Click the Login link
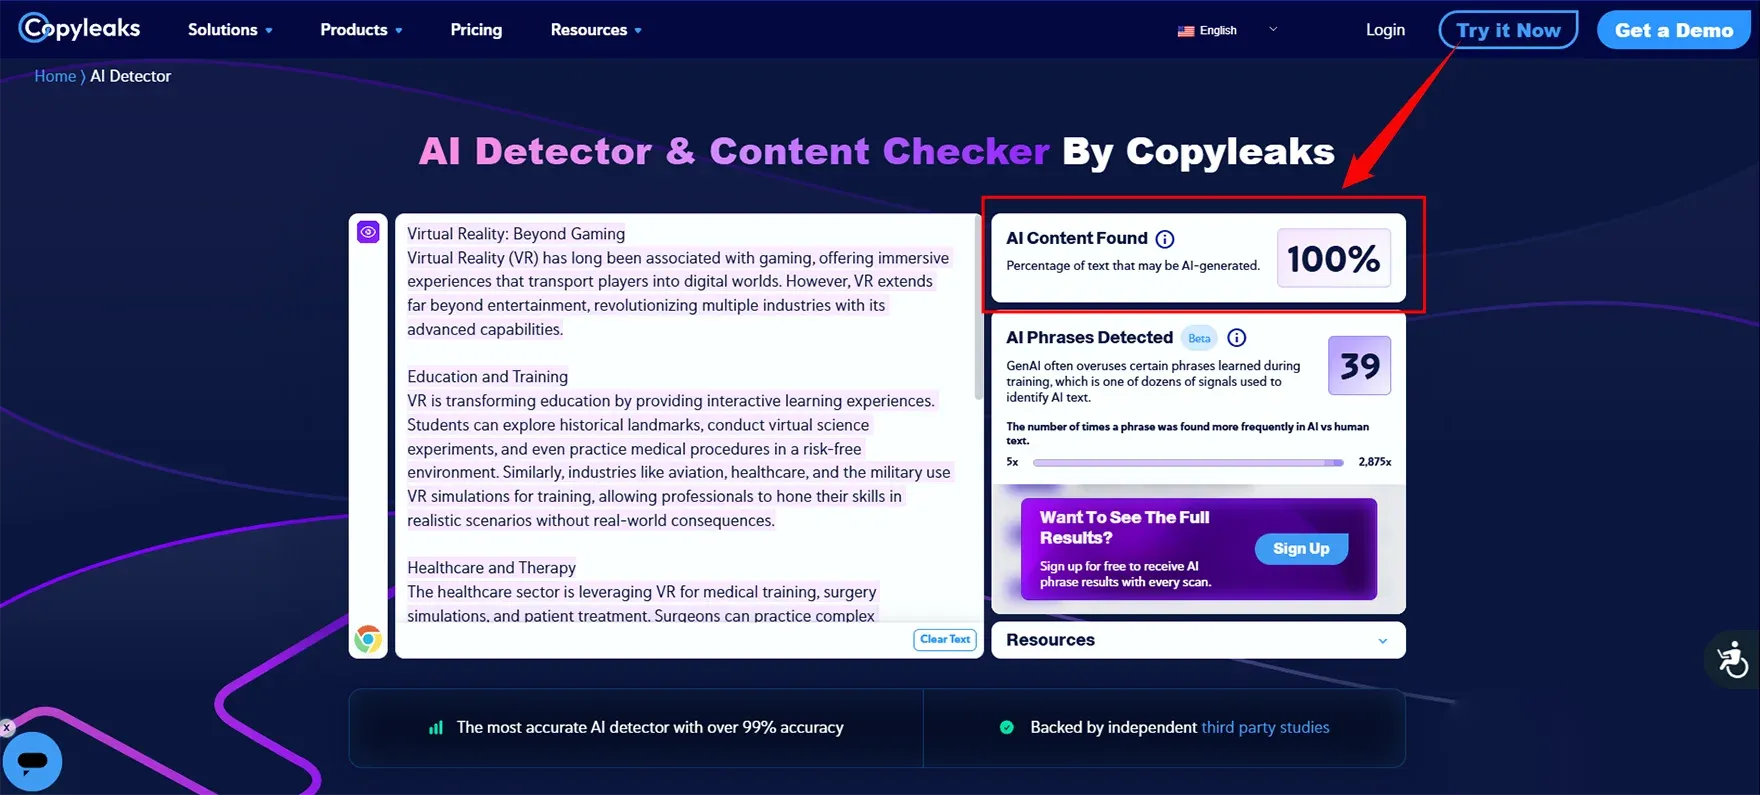The height and width of the screenshot is (795, 1760). click(1385, 30)
